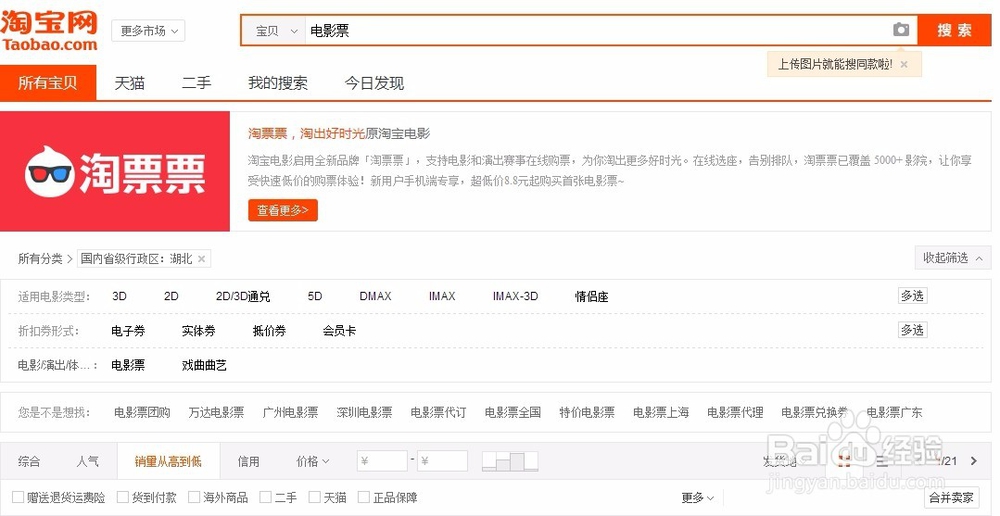The image size is (1000, 516).
Task: Filter by 情侣座
Action: (591, 297)
